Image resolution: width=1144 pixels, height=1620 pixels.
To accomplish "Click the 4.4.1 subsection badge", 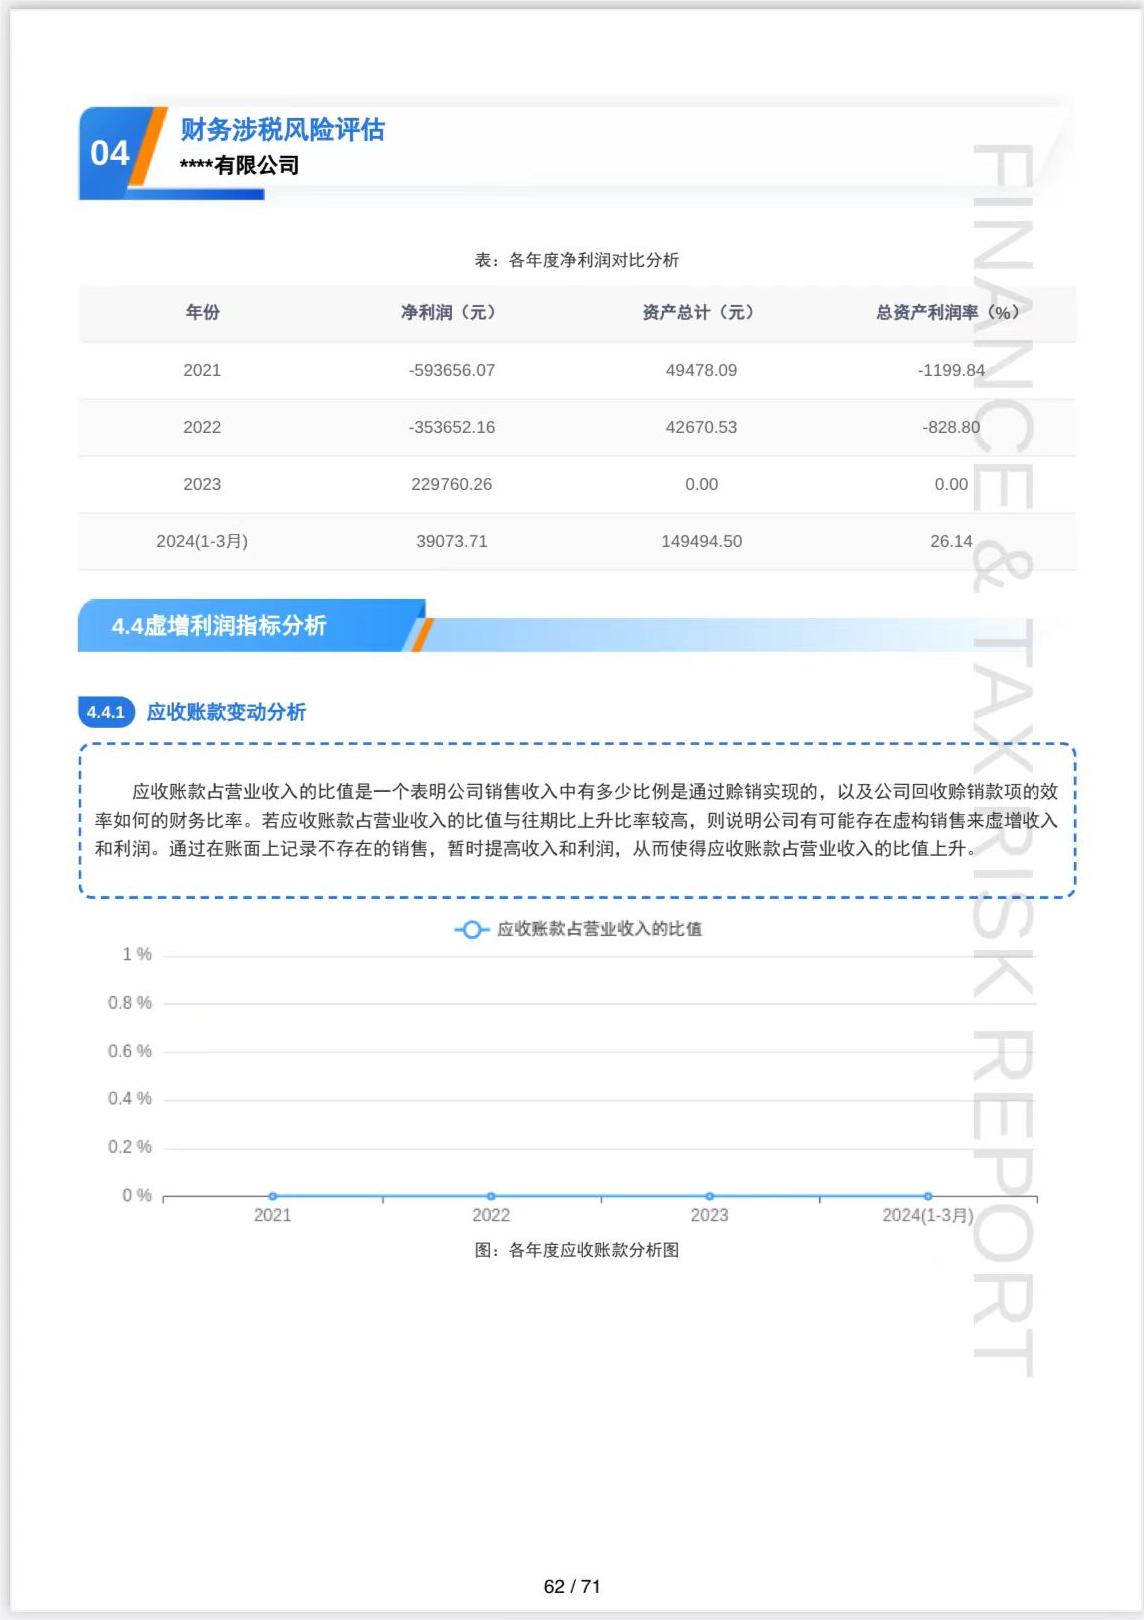I will click(x=106, y=712).
